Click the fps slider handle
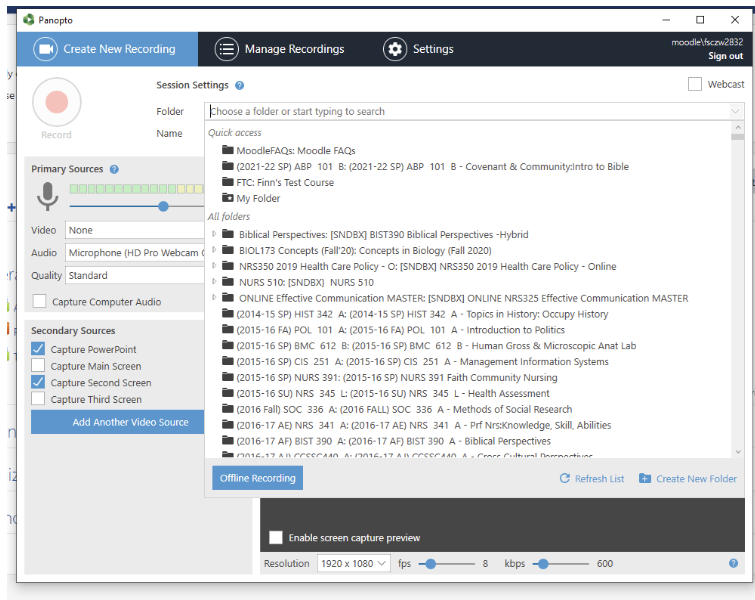The width and height of the screenshot is (755, 600). tap(430, 564)
